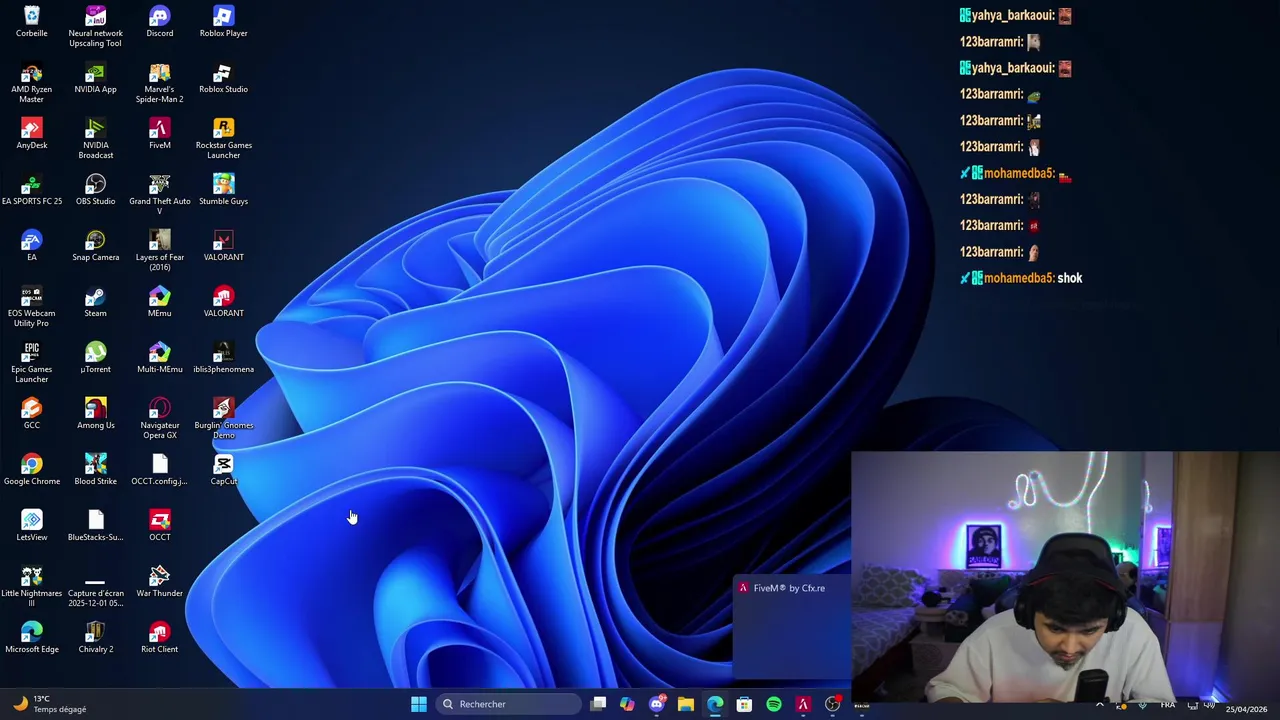Screen dimensions: 1280x720
Task: Select the Capture d'écran 2025-12-01 file
Action: pos(95,587)
